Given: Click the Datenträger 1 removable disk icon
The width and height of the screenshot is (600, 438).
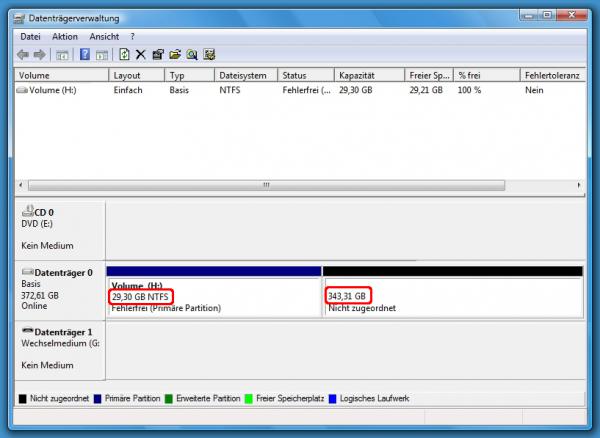Looking at the screenshot, I should click(x=28, y=331).
